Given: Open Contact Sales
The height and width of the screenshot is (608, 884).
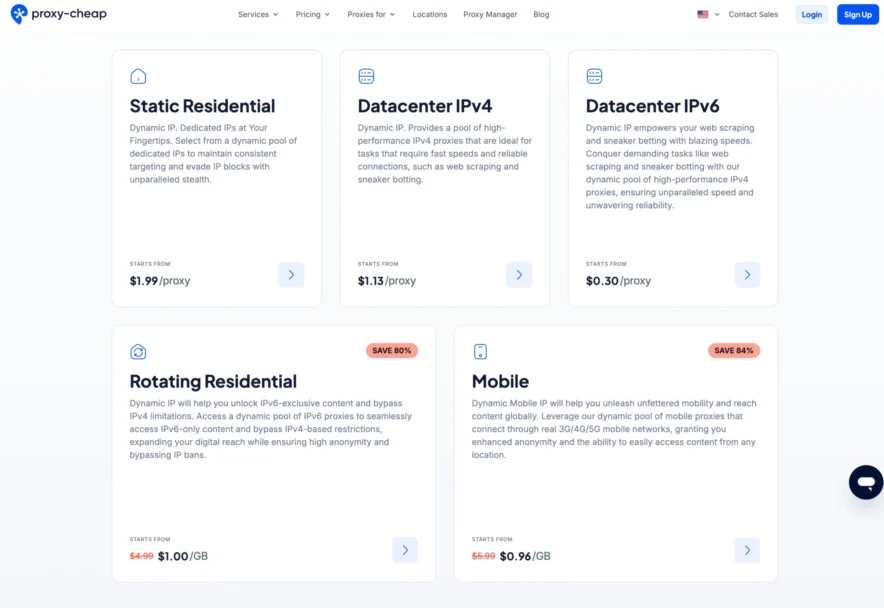Looking at the screenshot, I should tap(753, 14).
